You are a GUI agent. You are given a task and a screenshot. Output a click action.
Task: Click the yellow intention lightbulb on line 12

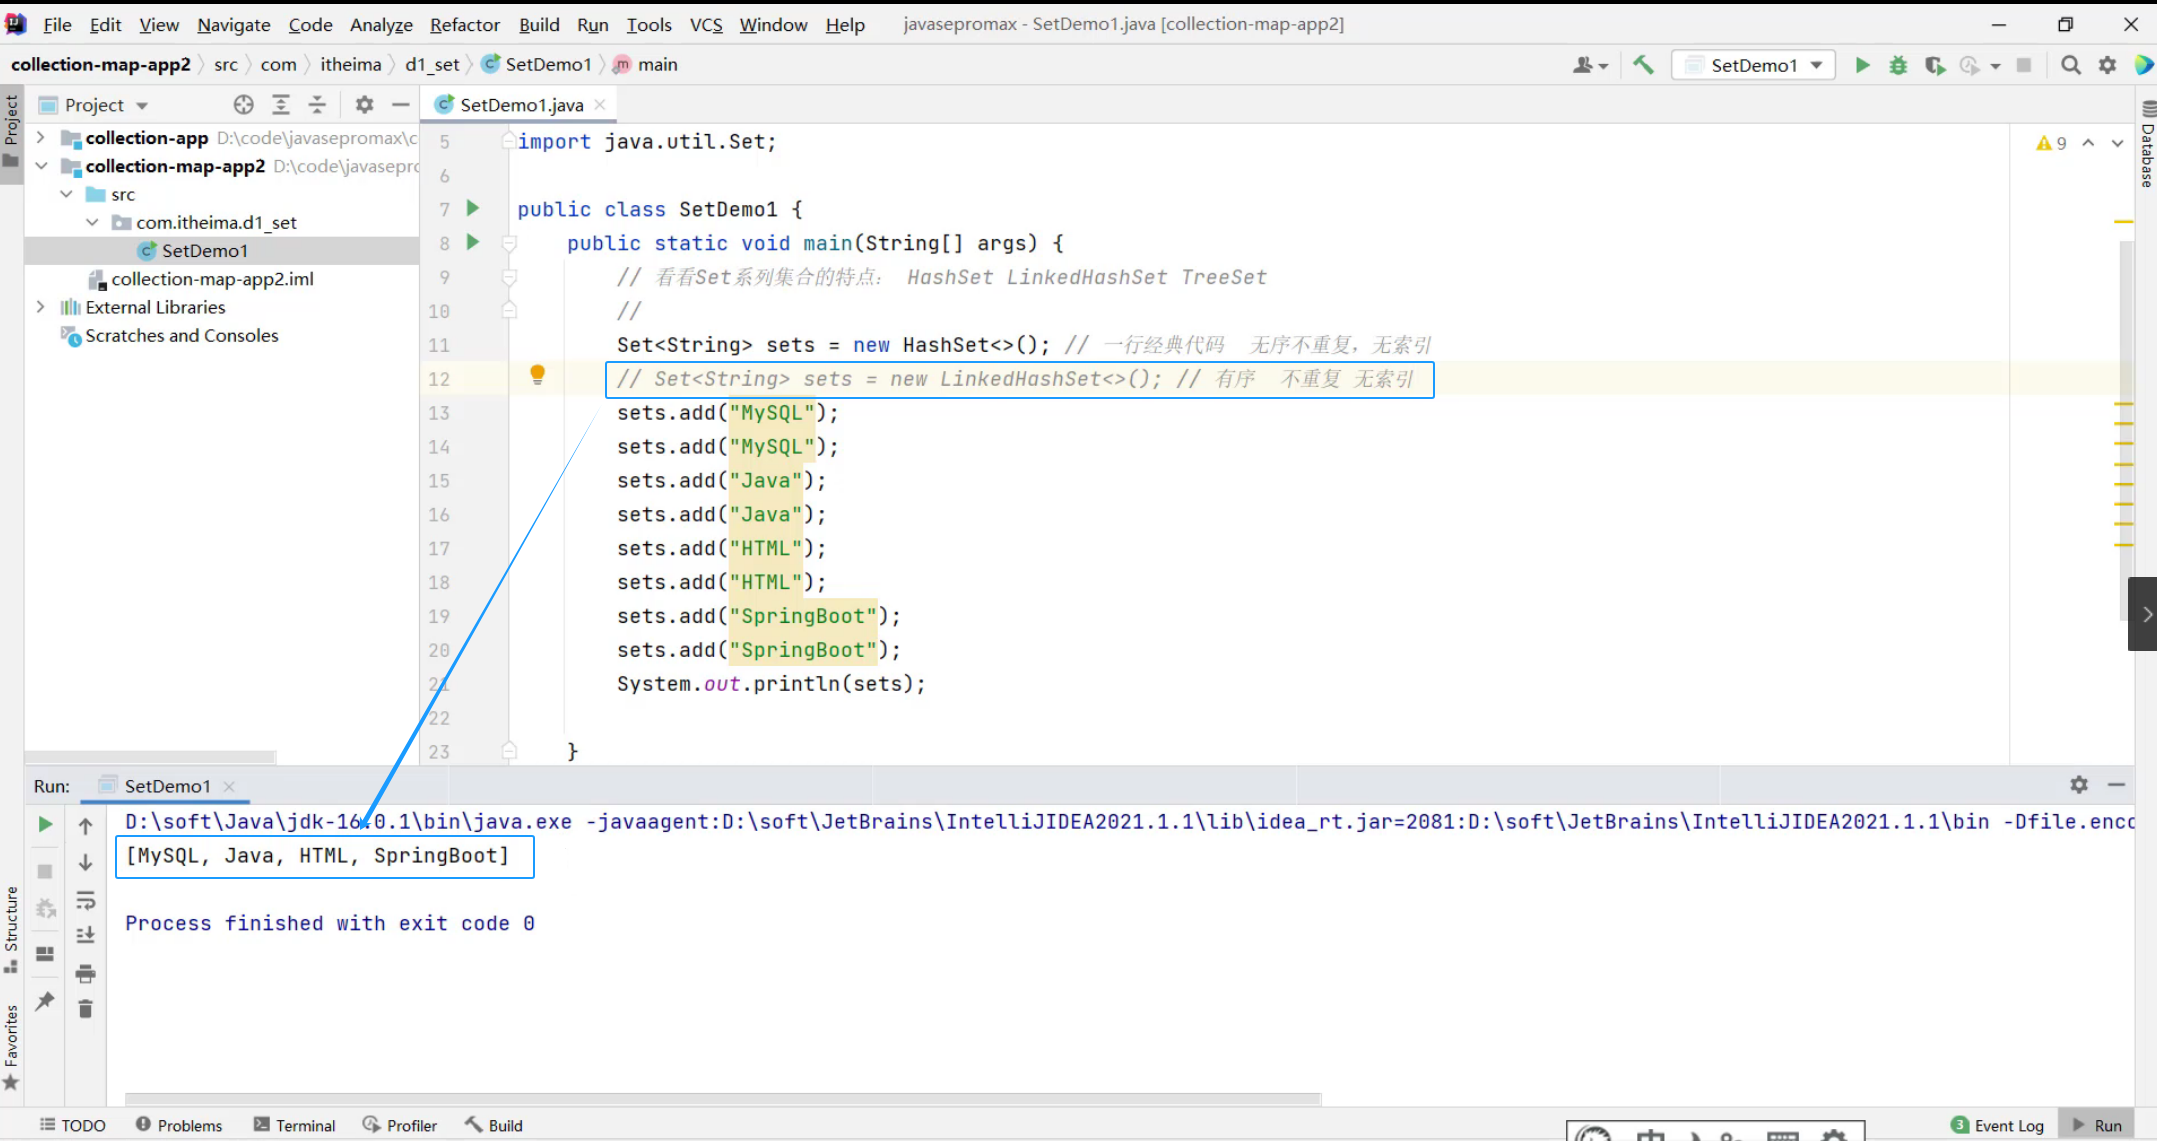pyautogui.click(x=537, y=375)
